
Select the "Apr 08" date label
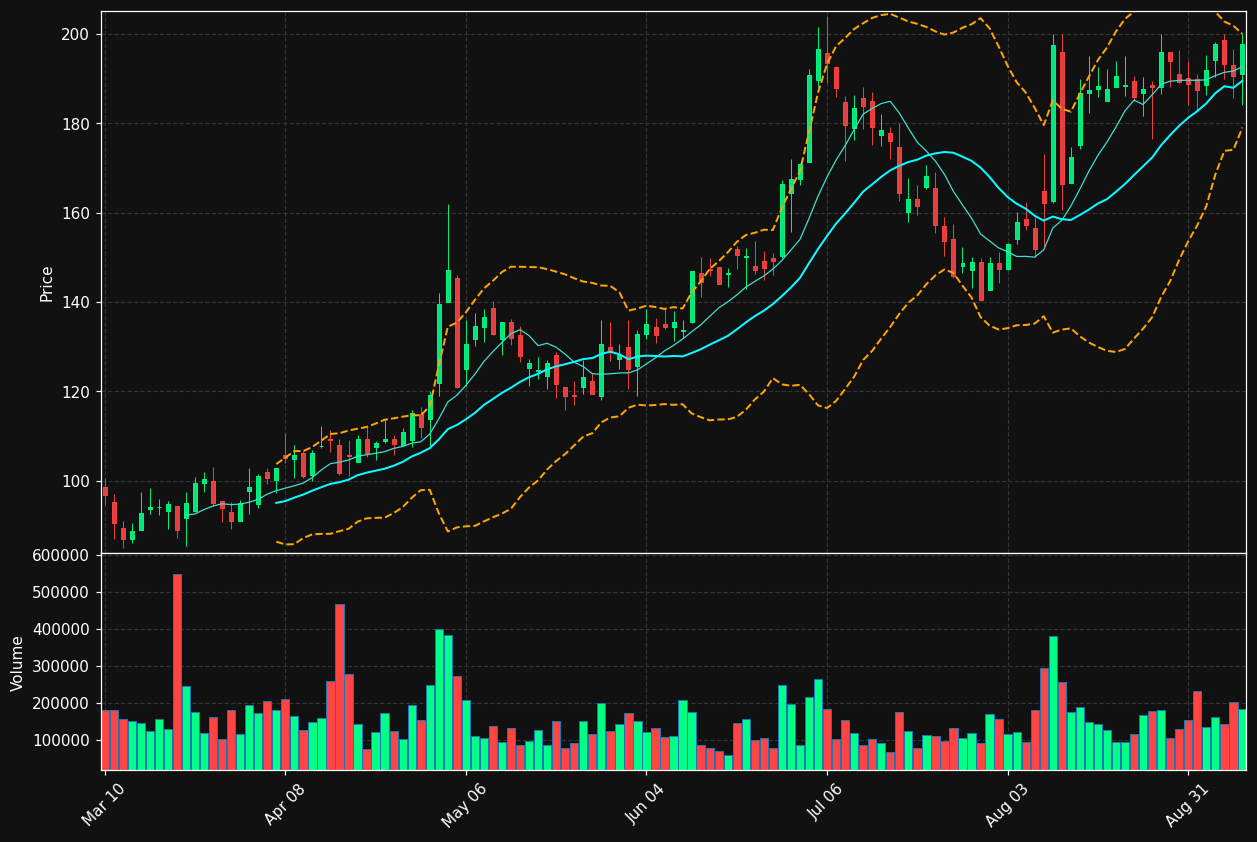pos(284,804)
